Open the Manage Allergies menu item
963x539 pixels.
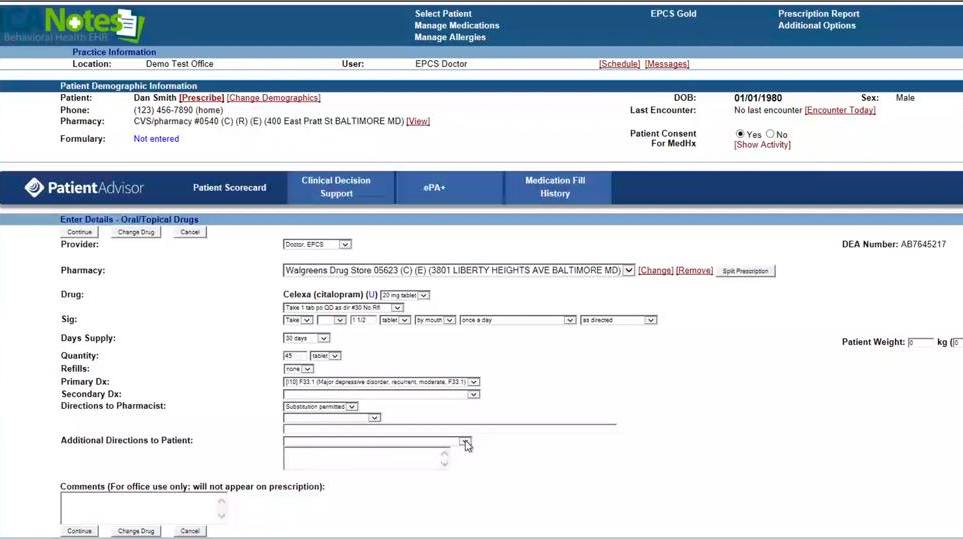pos(450,38)
